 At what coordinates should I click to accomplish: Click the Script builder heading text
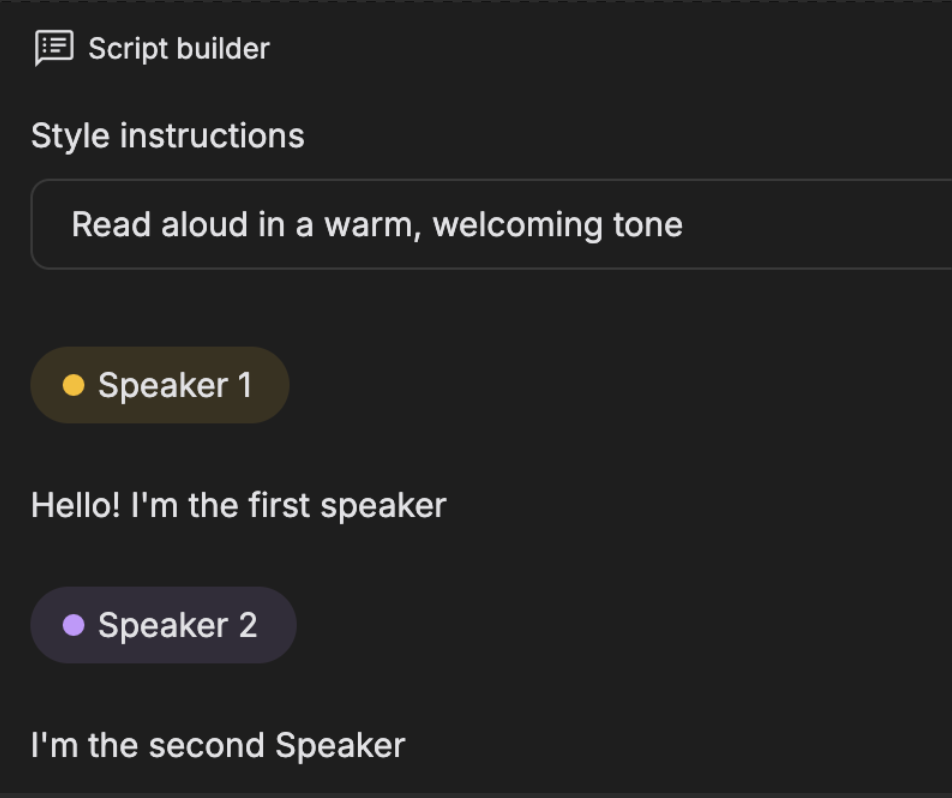click(179, 49)
